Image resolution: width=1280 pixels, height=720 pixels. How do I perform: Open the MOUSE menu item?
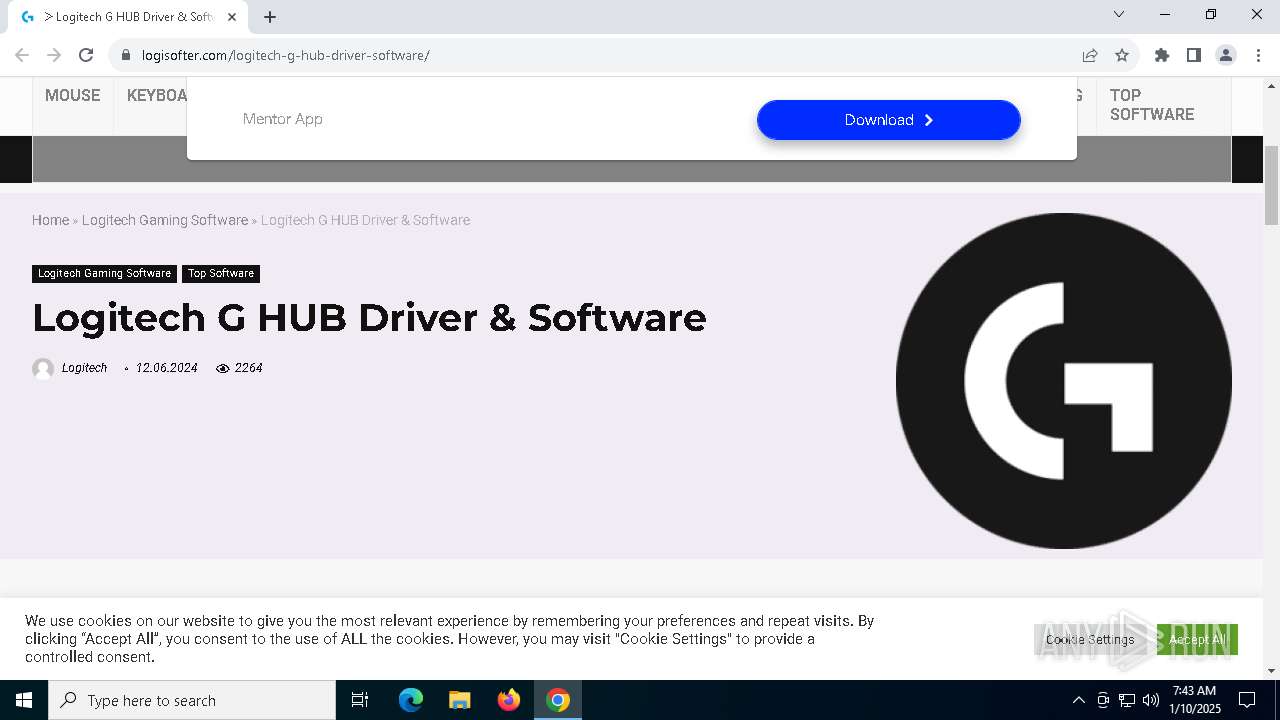pyautogui.click(x=73, y=95)
